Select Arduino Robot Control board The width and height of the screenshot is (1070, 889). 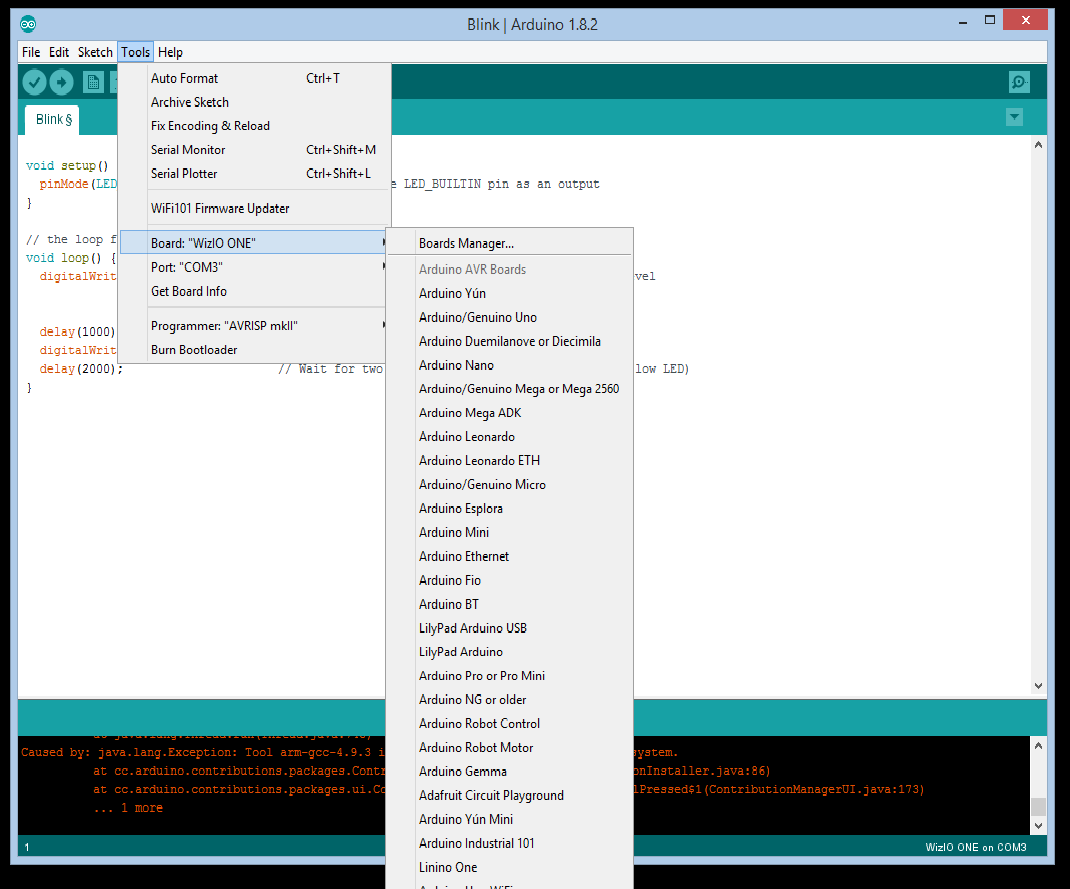[509, 724]
